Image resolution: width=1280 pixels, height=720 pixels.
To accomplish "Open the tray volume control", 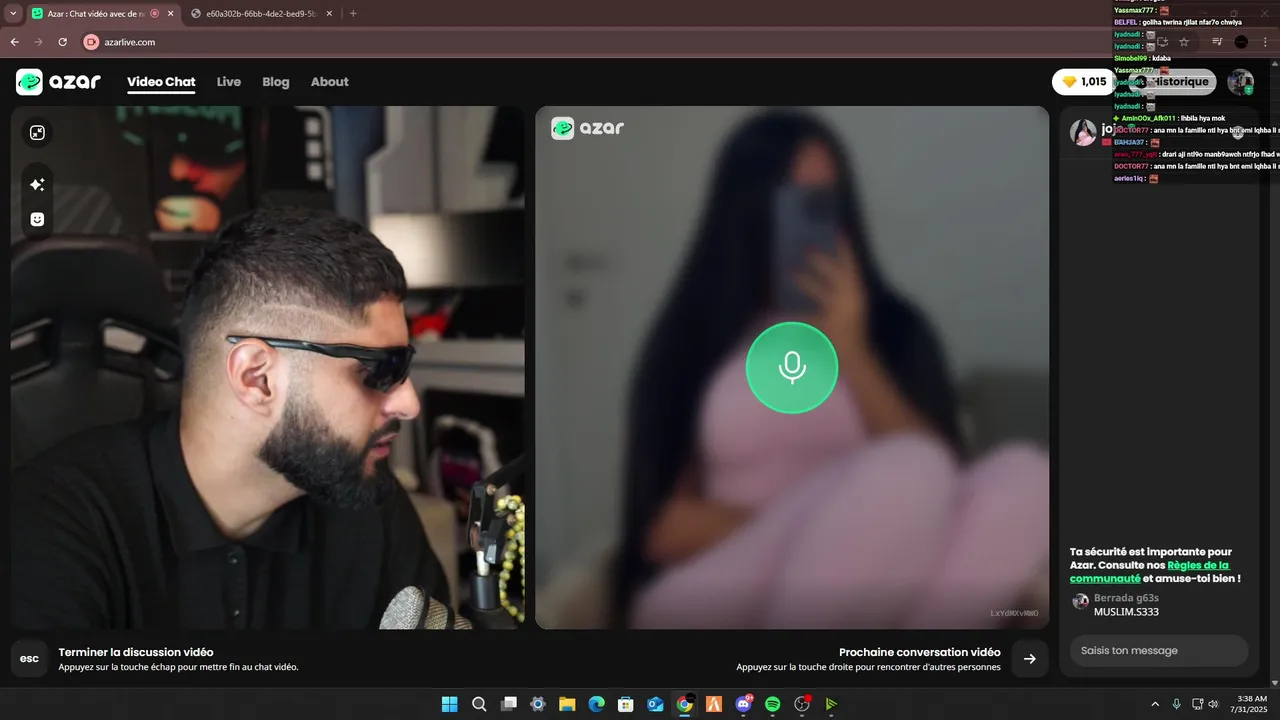I will coord(1213,704).
